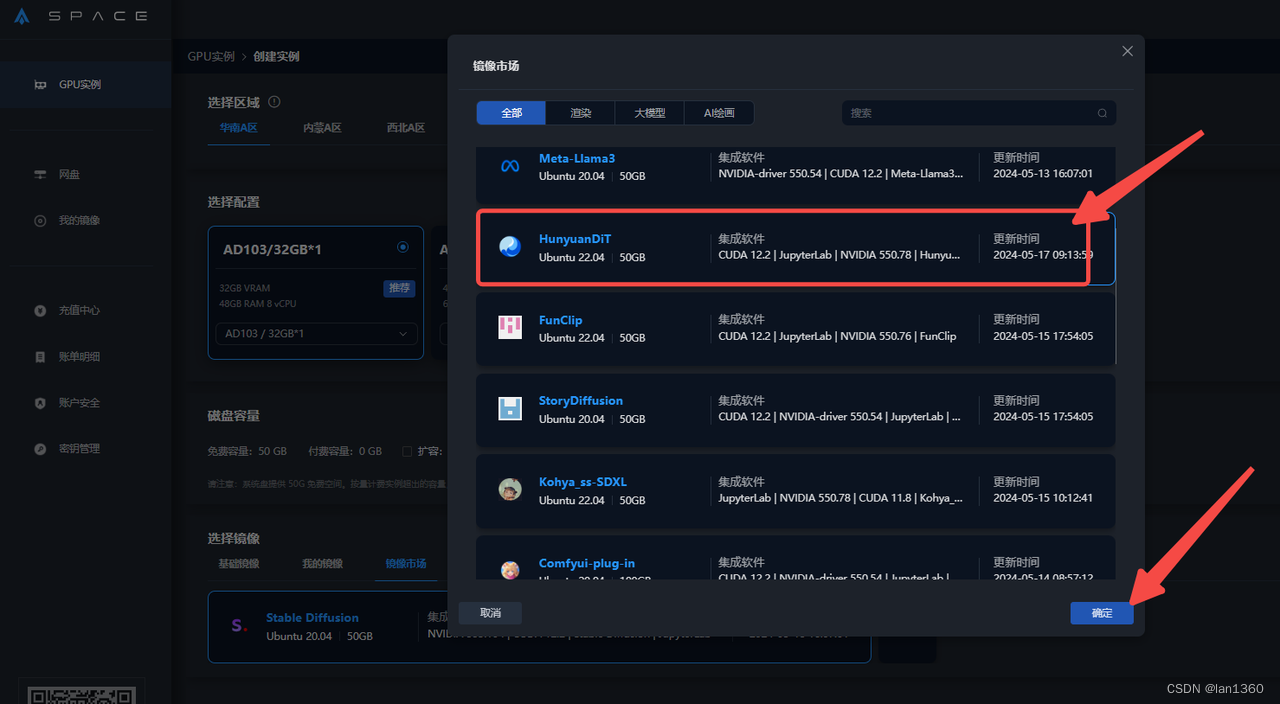Click the Comfyui-plug-in avatar icon

point(510,570)
